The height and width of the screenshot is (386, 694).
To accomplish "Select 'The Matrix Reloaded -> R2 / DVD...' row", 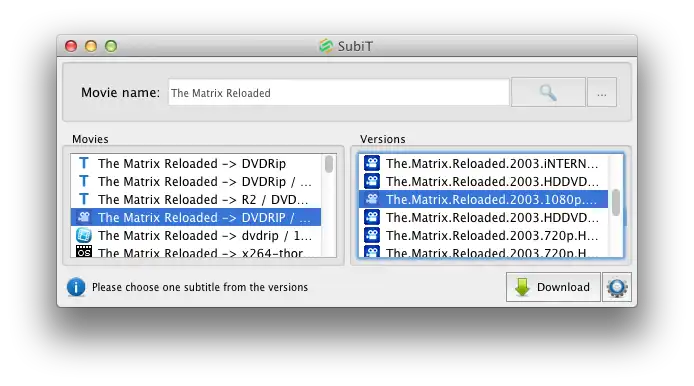I will tap(196, 199).
